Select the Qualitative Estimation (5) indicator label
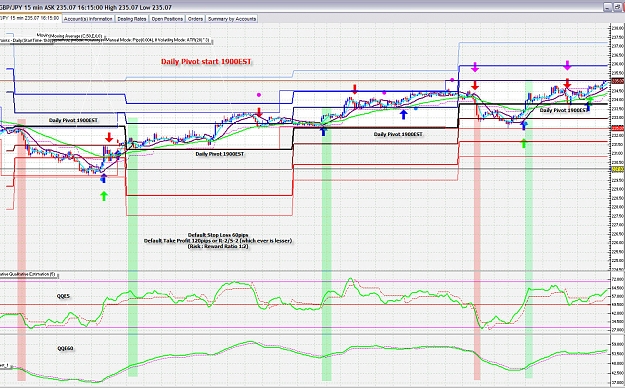Viewport: 625px width, 388px height. pos(28,274)
